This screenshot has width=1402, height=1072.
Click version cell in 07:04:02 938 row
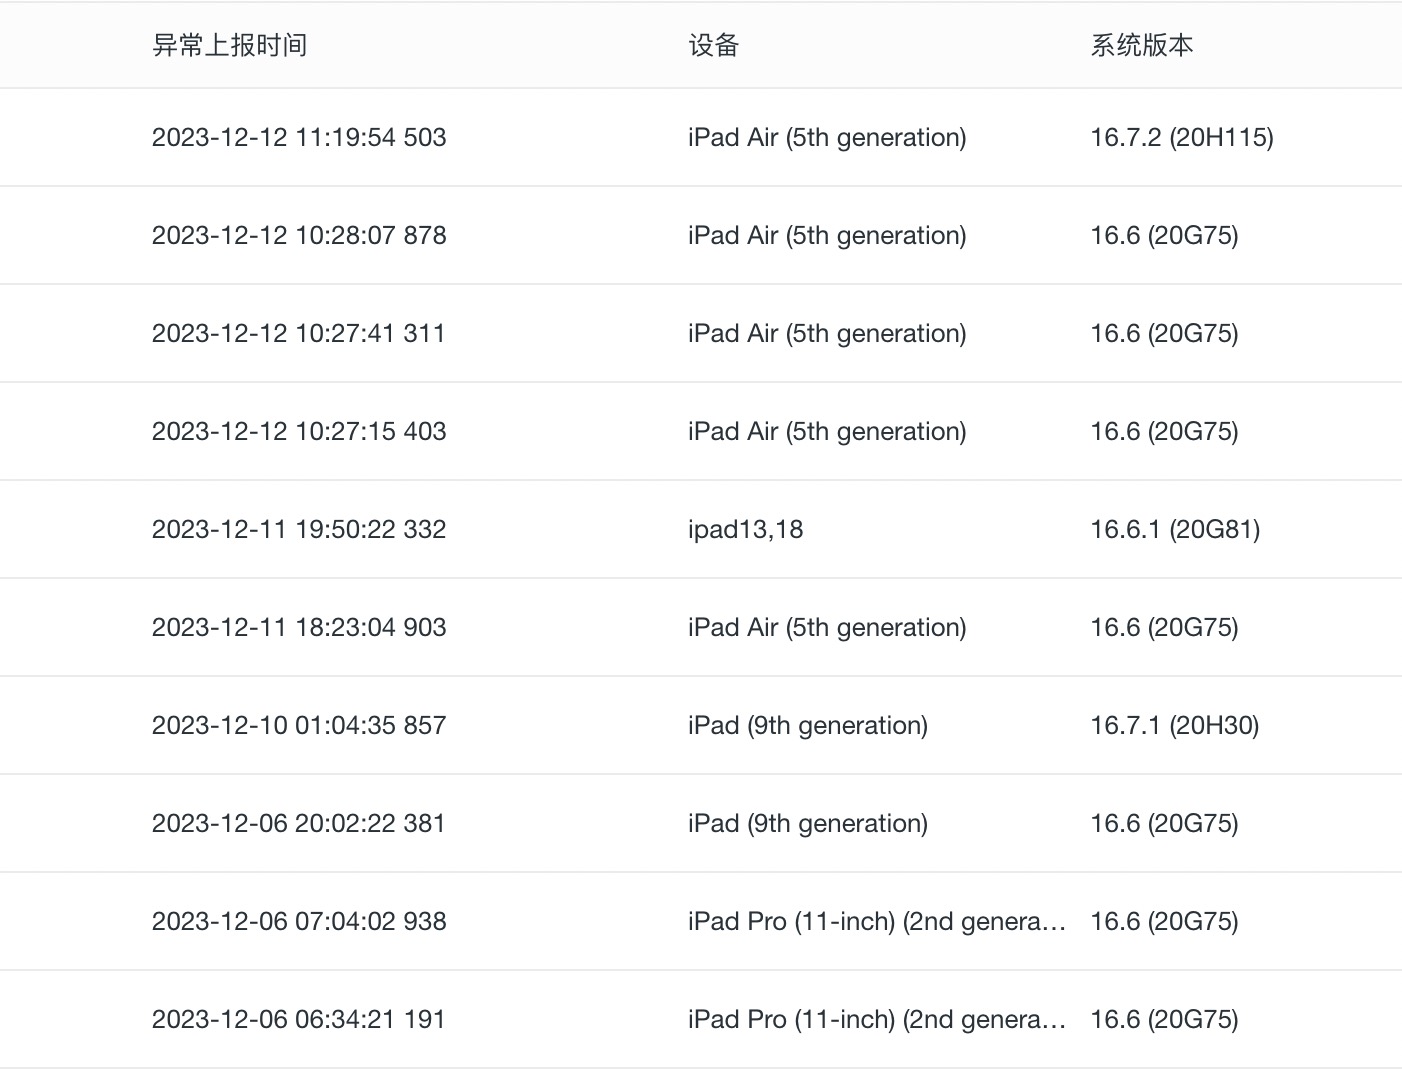[x=1164, y=921]
